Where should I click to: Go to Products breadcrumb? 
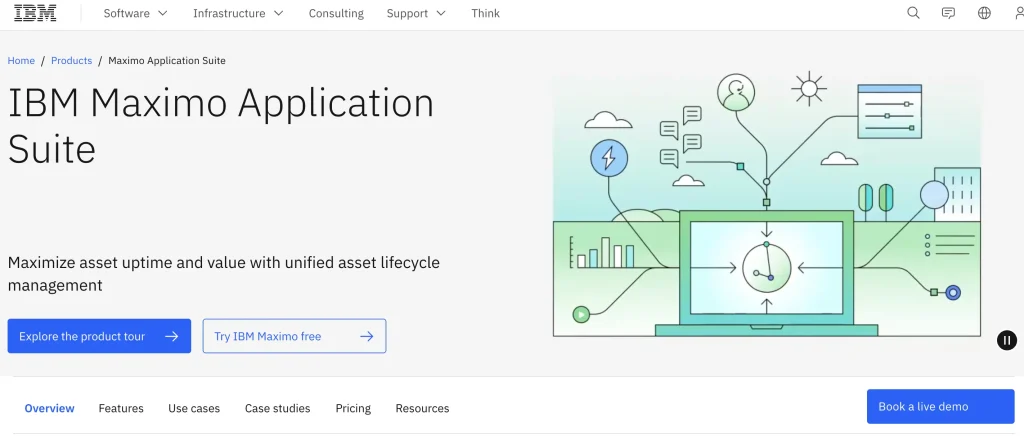(71, 61)
